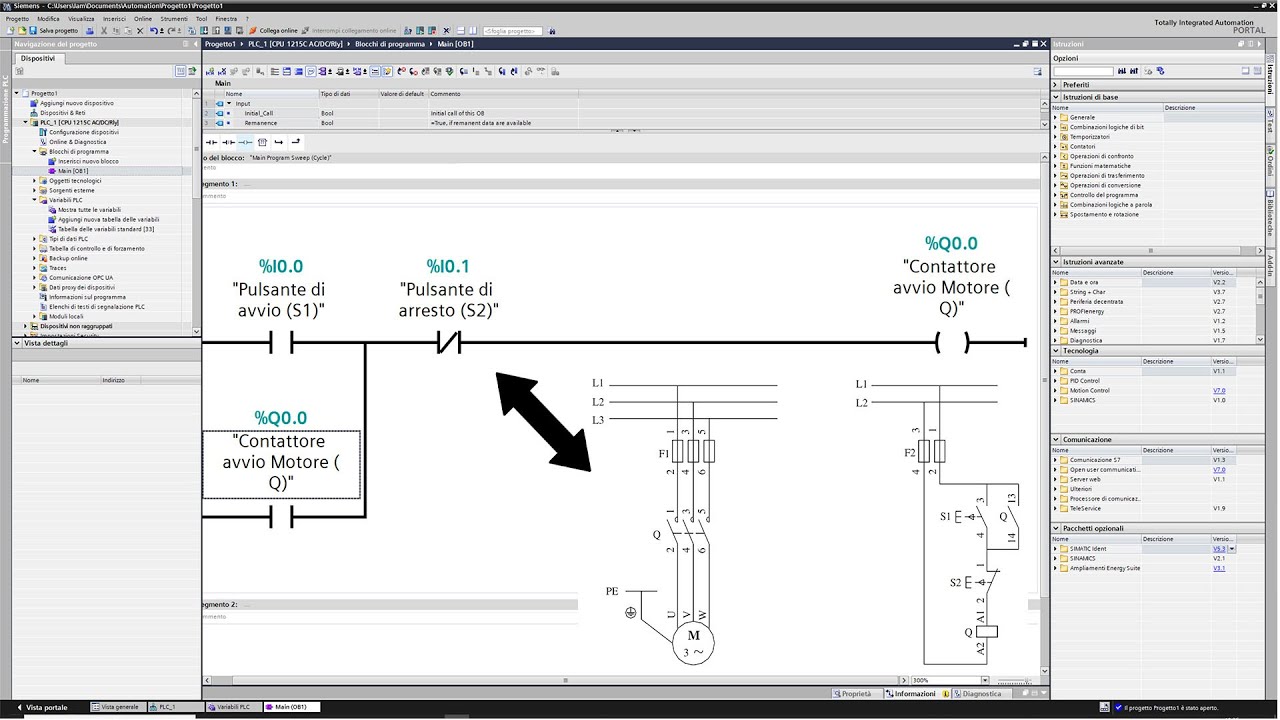Insert an empty box from favorites
The width and height of the screenshot is (1280, 720).
coord(262,142)
